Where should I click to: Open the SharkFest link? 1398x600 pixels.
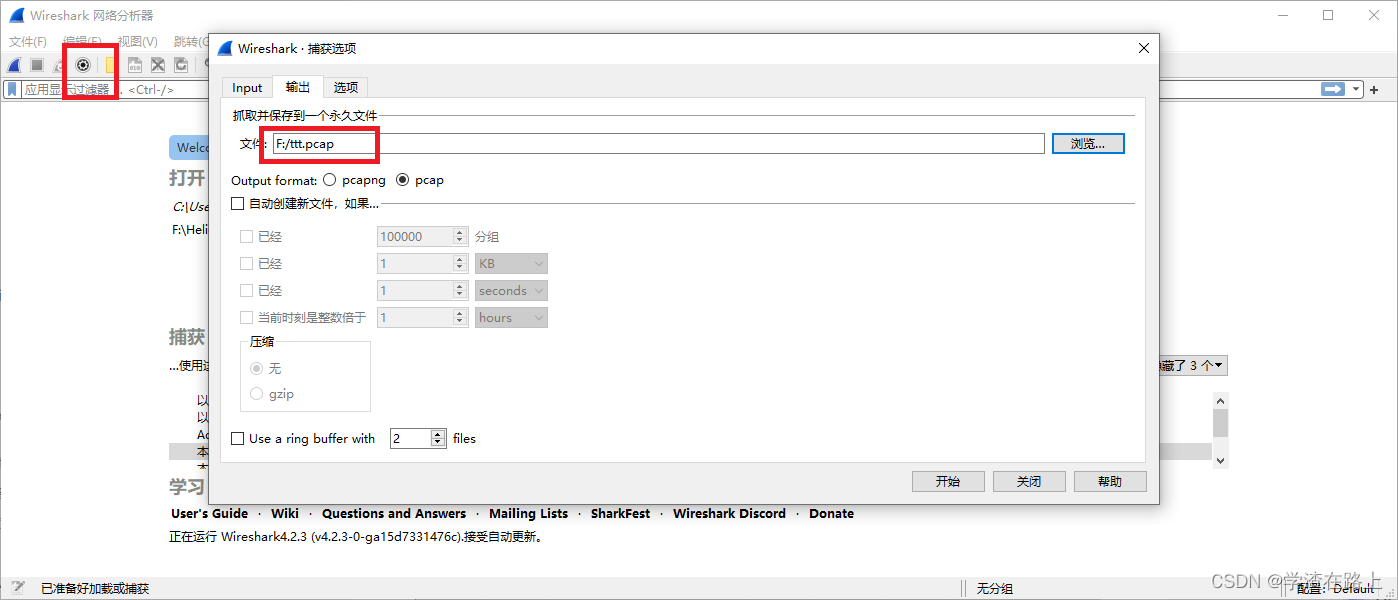pyautogui.click(x=620, y=514)
